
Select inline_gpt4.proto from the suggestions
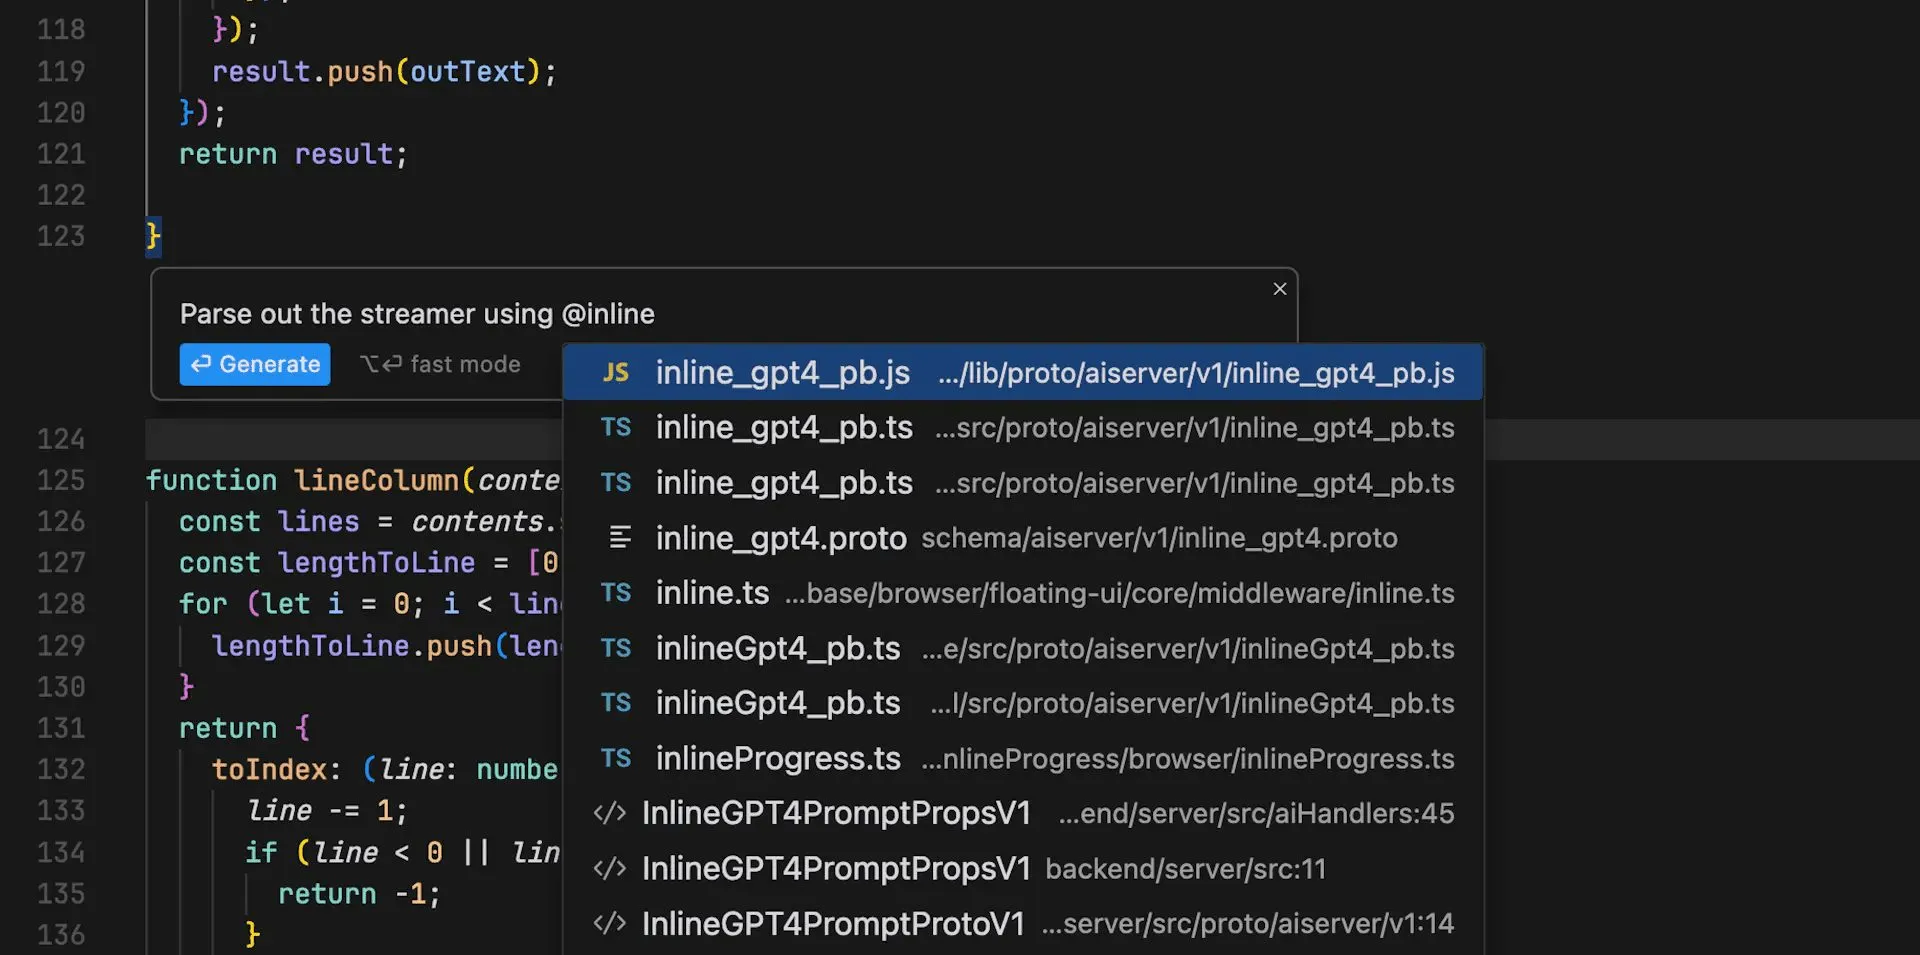tap(1022, 538)
